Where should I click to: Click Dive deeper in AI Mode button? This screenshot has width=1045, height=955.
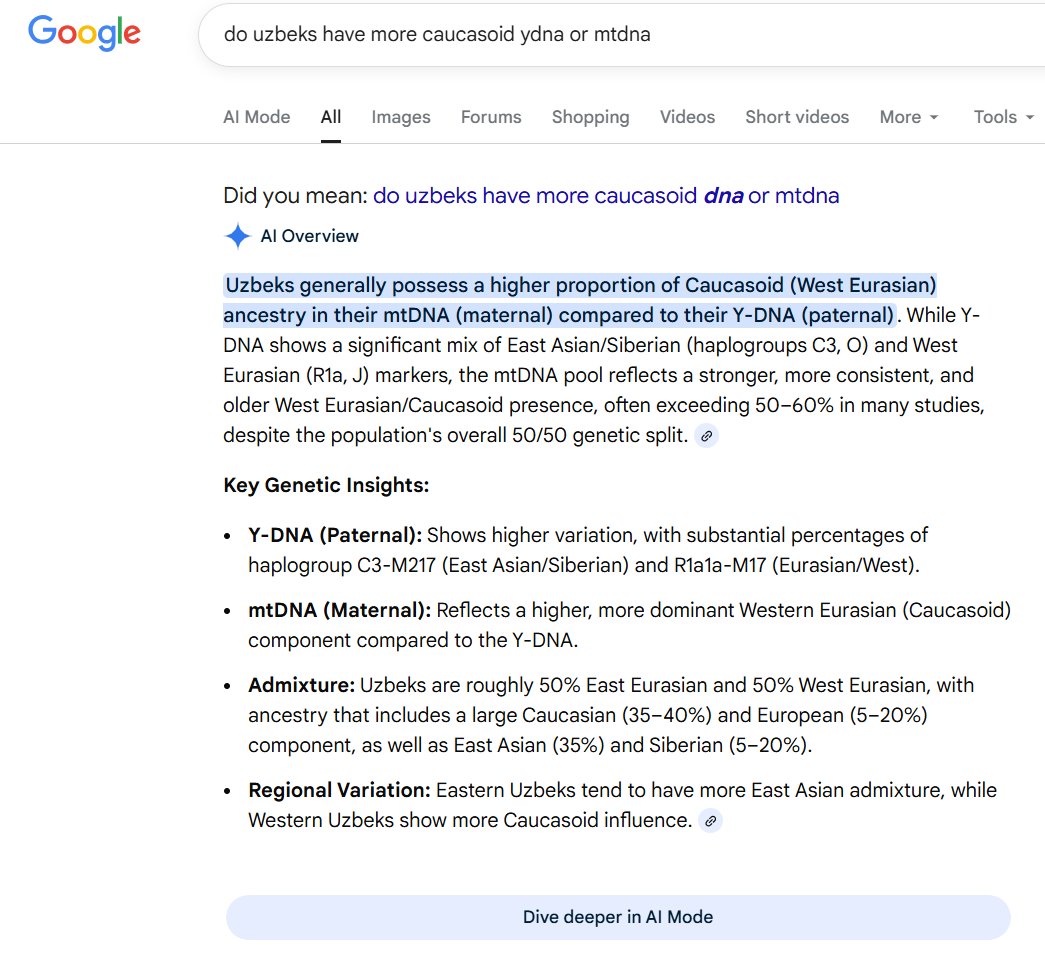[x=618, y=917]
